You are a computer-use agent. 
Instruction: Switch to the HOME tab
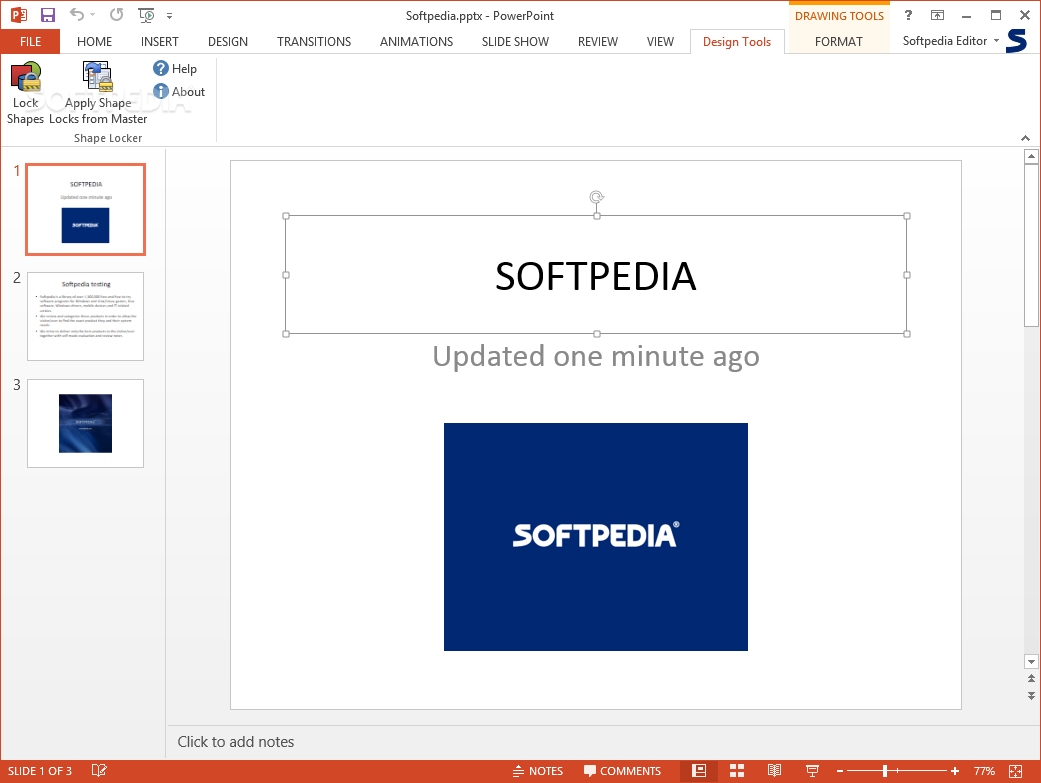tap(94, 41)
